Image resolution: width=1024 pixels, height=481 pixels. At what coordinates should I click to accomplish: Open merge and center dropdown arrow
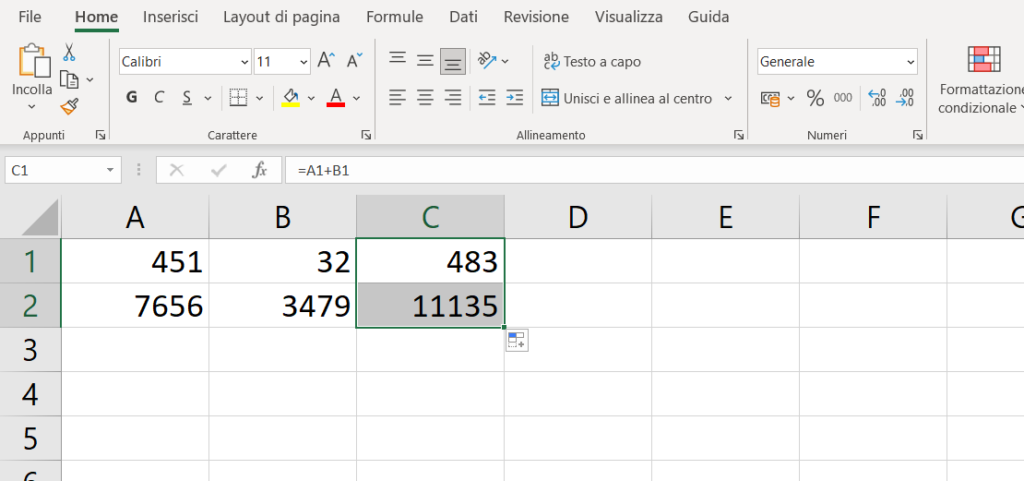pos(728,99)
